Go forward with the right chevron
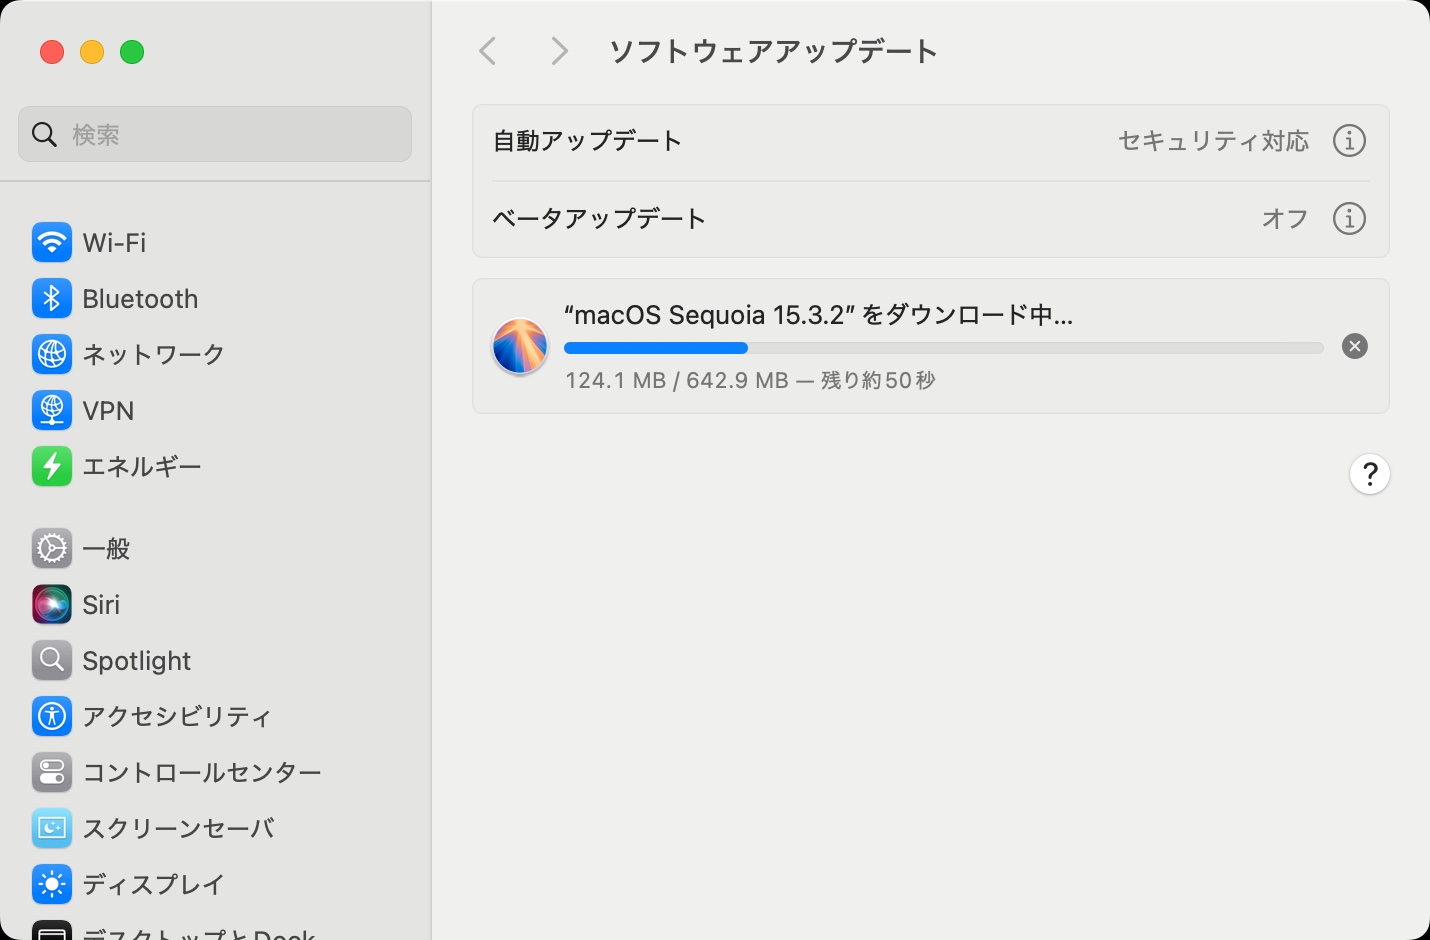Screen dimensions: 1430x940 pos(560,51)
